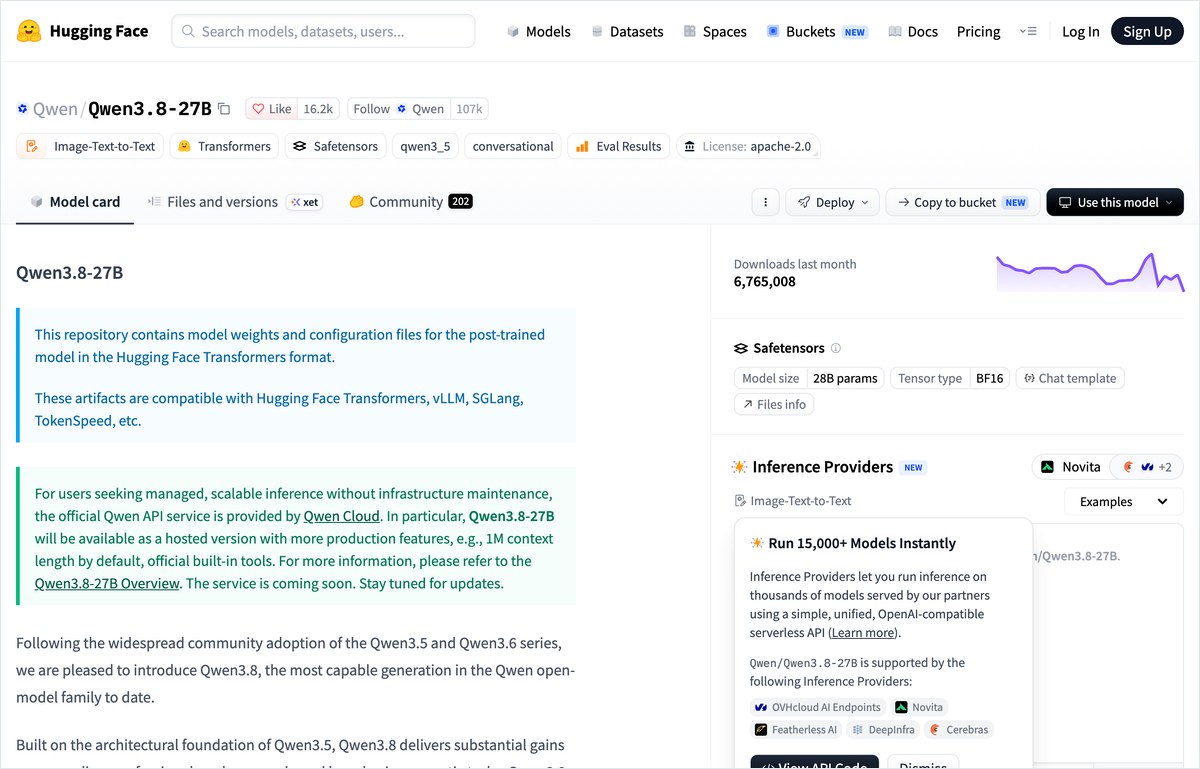
Task: Open the Docs page
Action: pyautogui.click(x=913, y=31)
